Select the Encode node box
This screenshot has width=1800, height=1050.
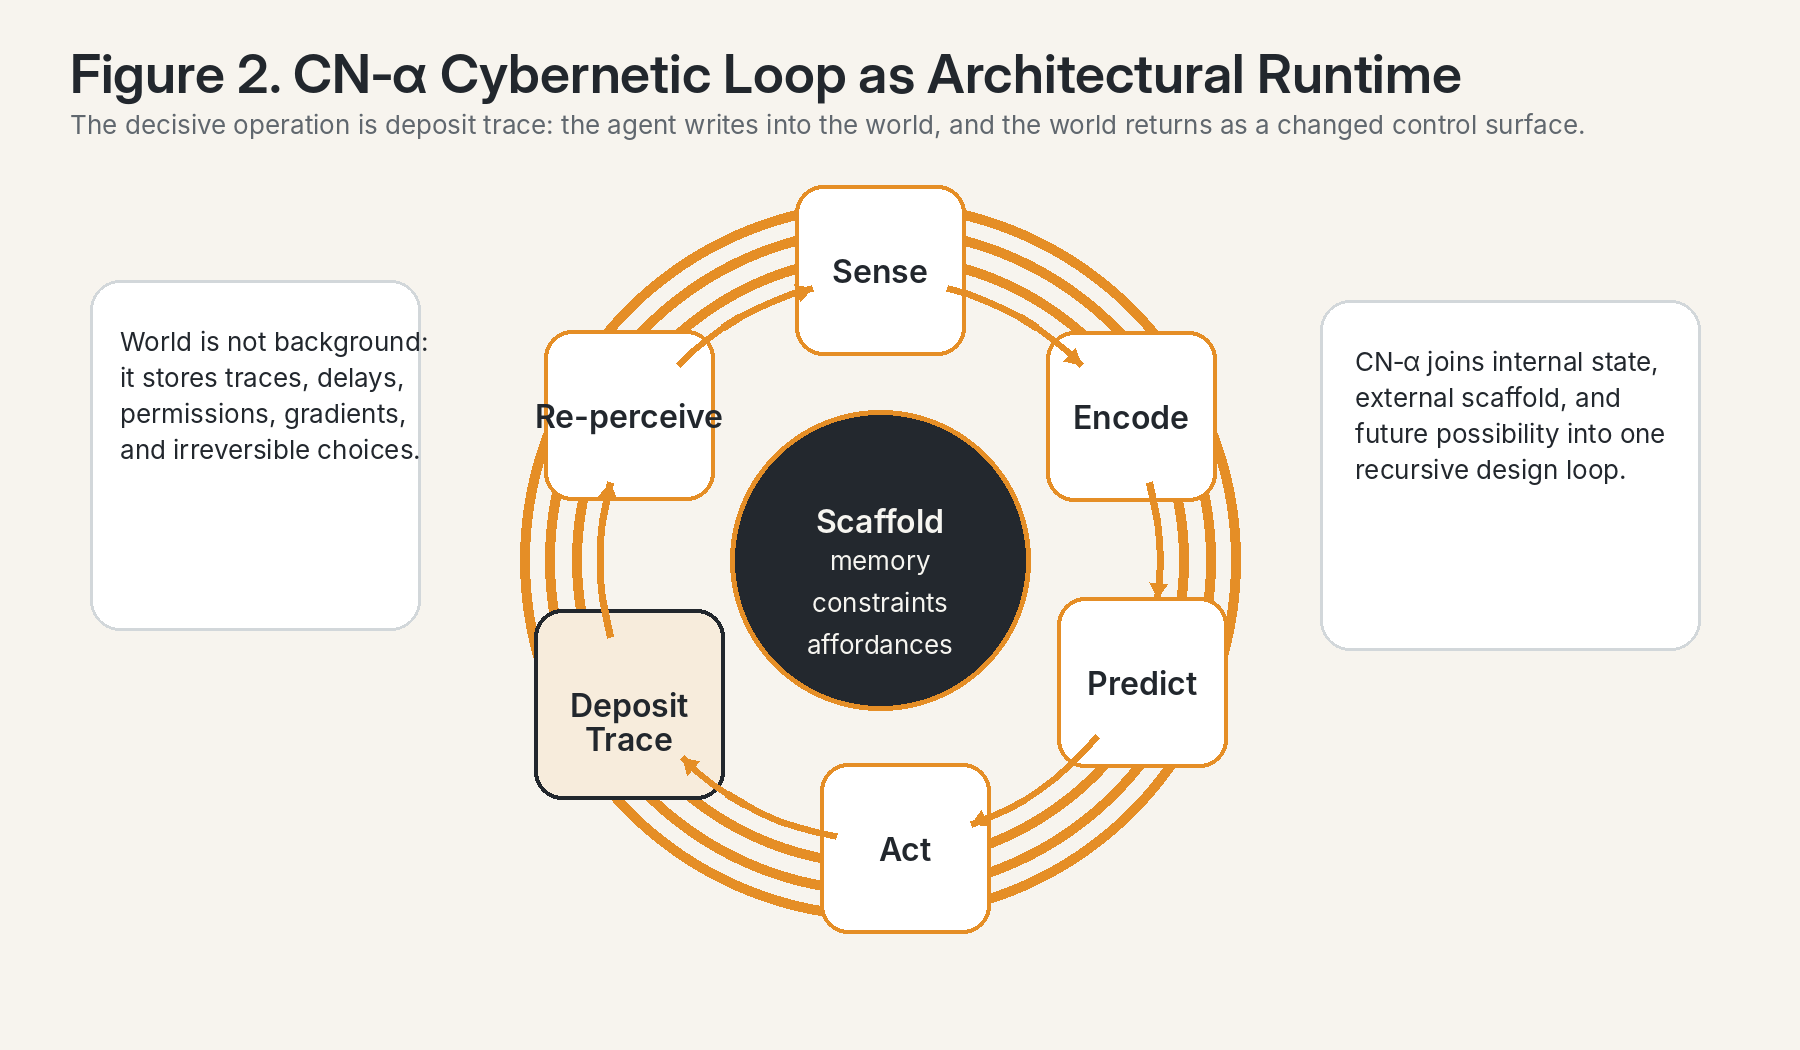[x=1131, y=417]
